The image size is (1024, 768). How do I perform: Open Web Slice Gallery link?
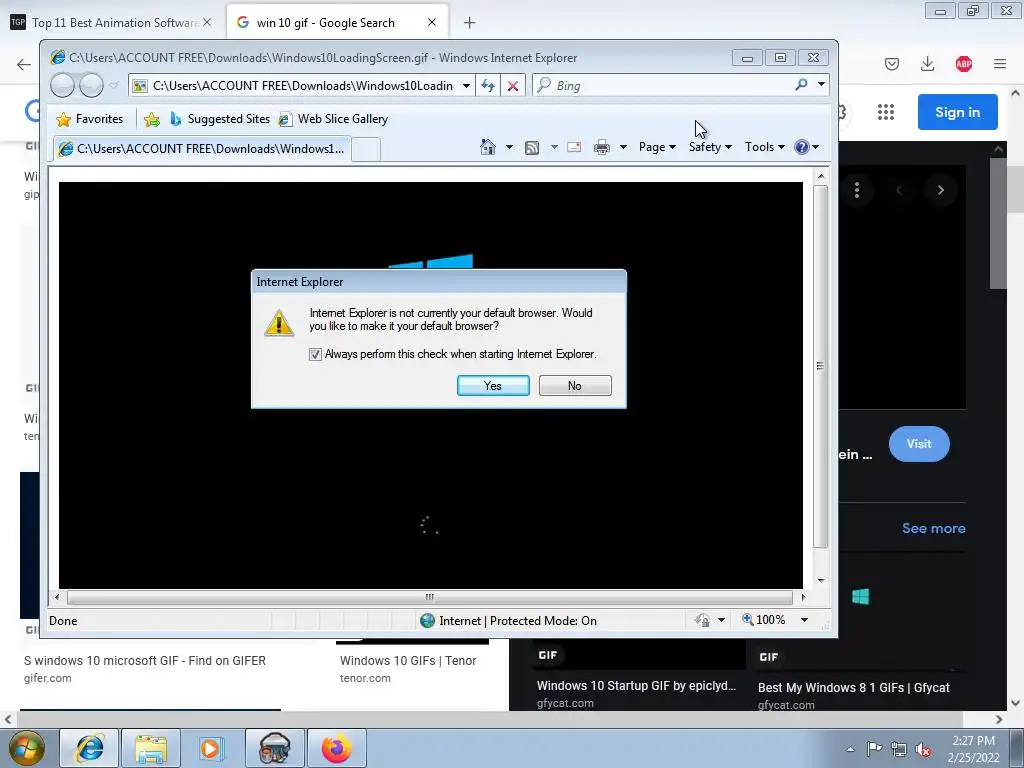(333, 119)
